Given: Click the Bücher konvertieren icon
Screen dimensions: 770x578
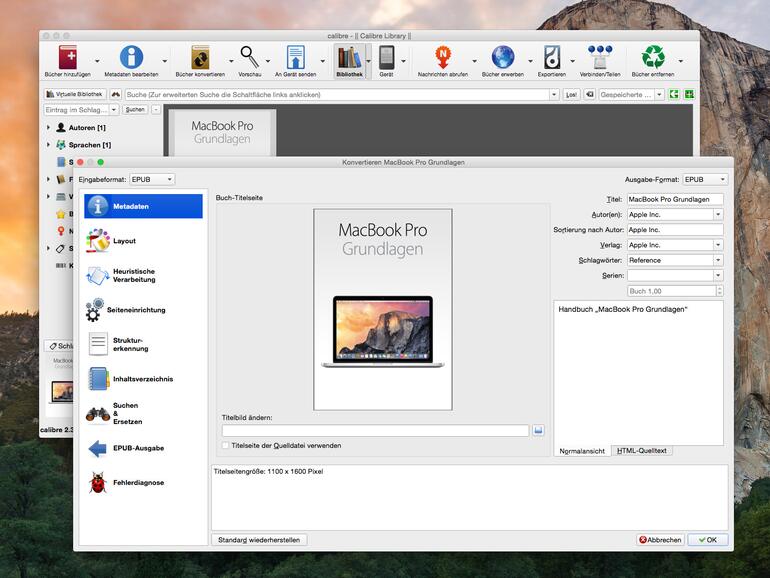Looking at the screenshot, I should tap(200, 58).
